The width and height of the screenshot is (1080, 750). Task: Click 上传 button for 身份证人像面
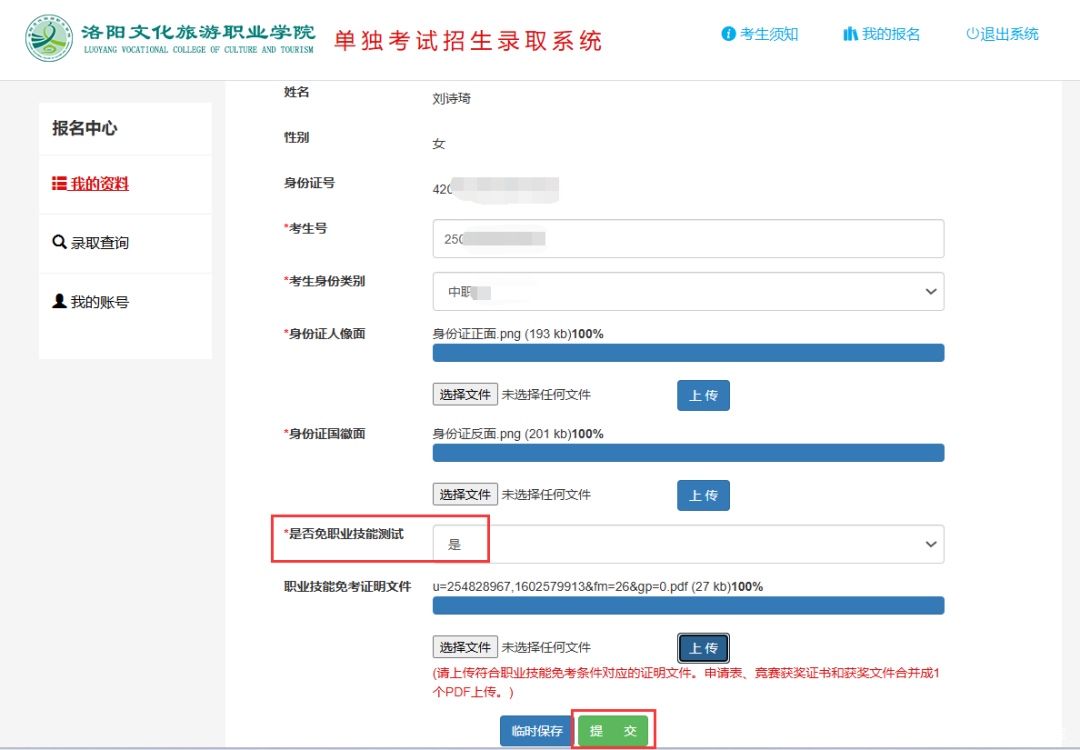click(x=703, y=395)
